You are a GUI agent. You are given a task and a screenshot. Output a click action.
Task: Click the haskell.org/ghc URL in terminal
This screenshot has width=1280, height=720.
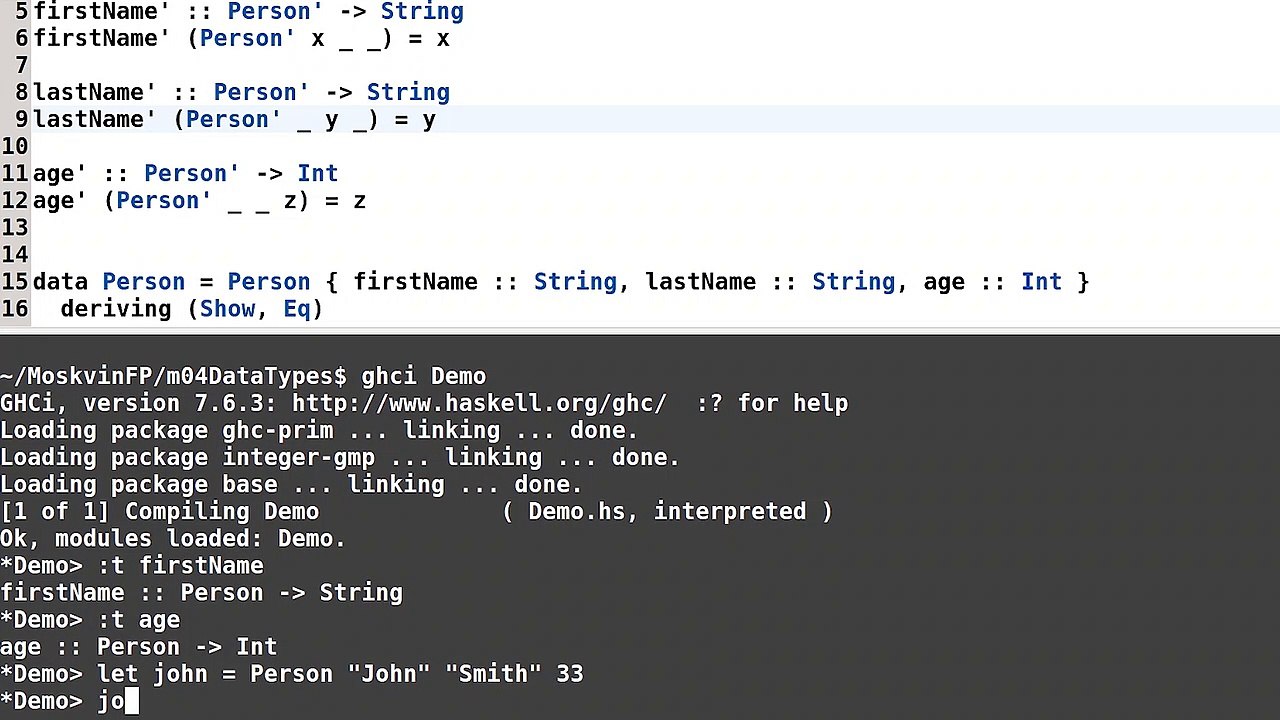click(x=479, y=403)
